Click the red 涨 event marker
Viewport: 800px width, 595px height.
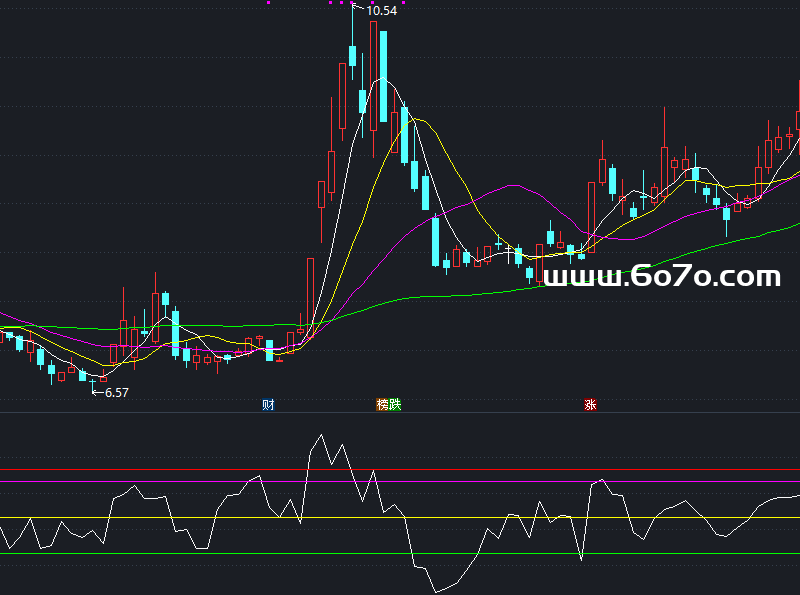pyautogui.click(x=590, y=405)
